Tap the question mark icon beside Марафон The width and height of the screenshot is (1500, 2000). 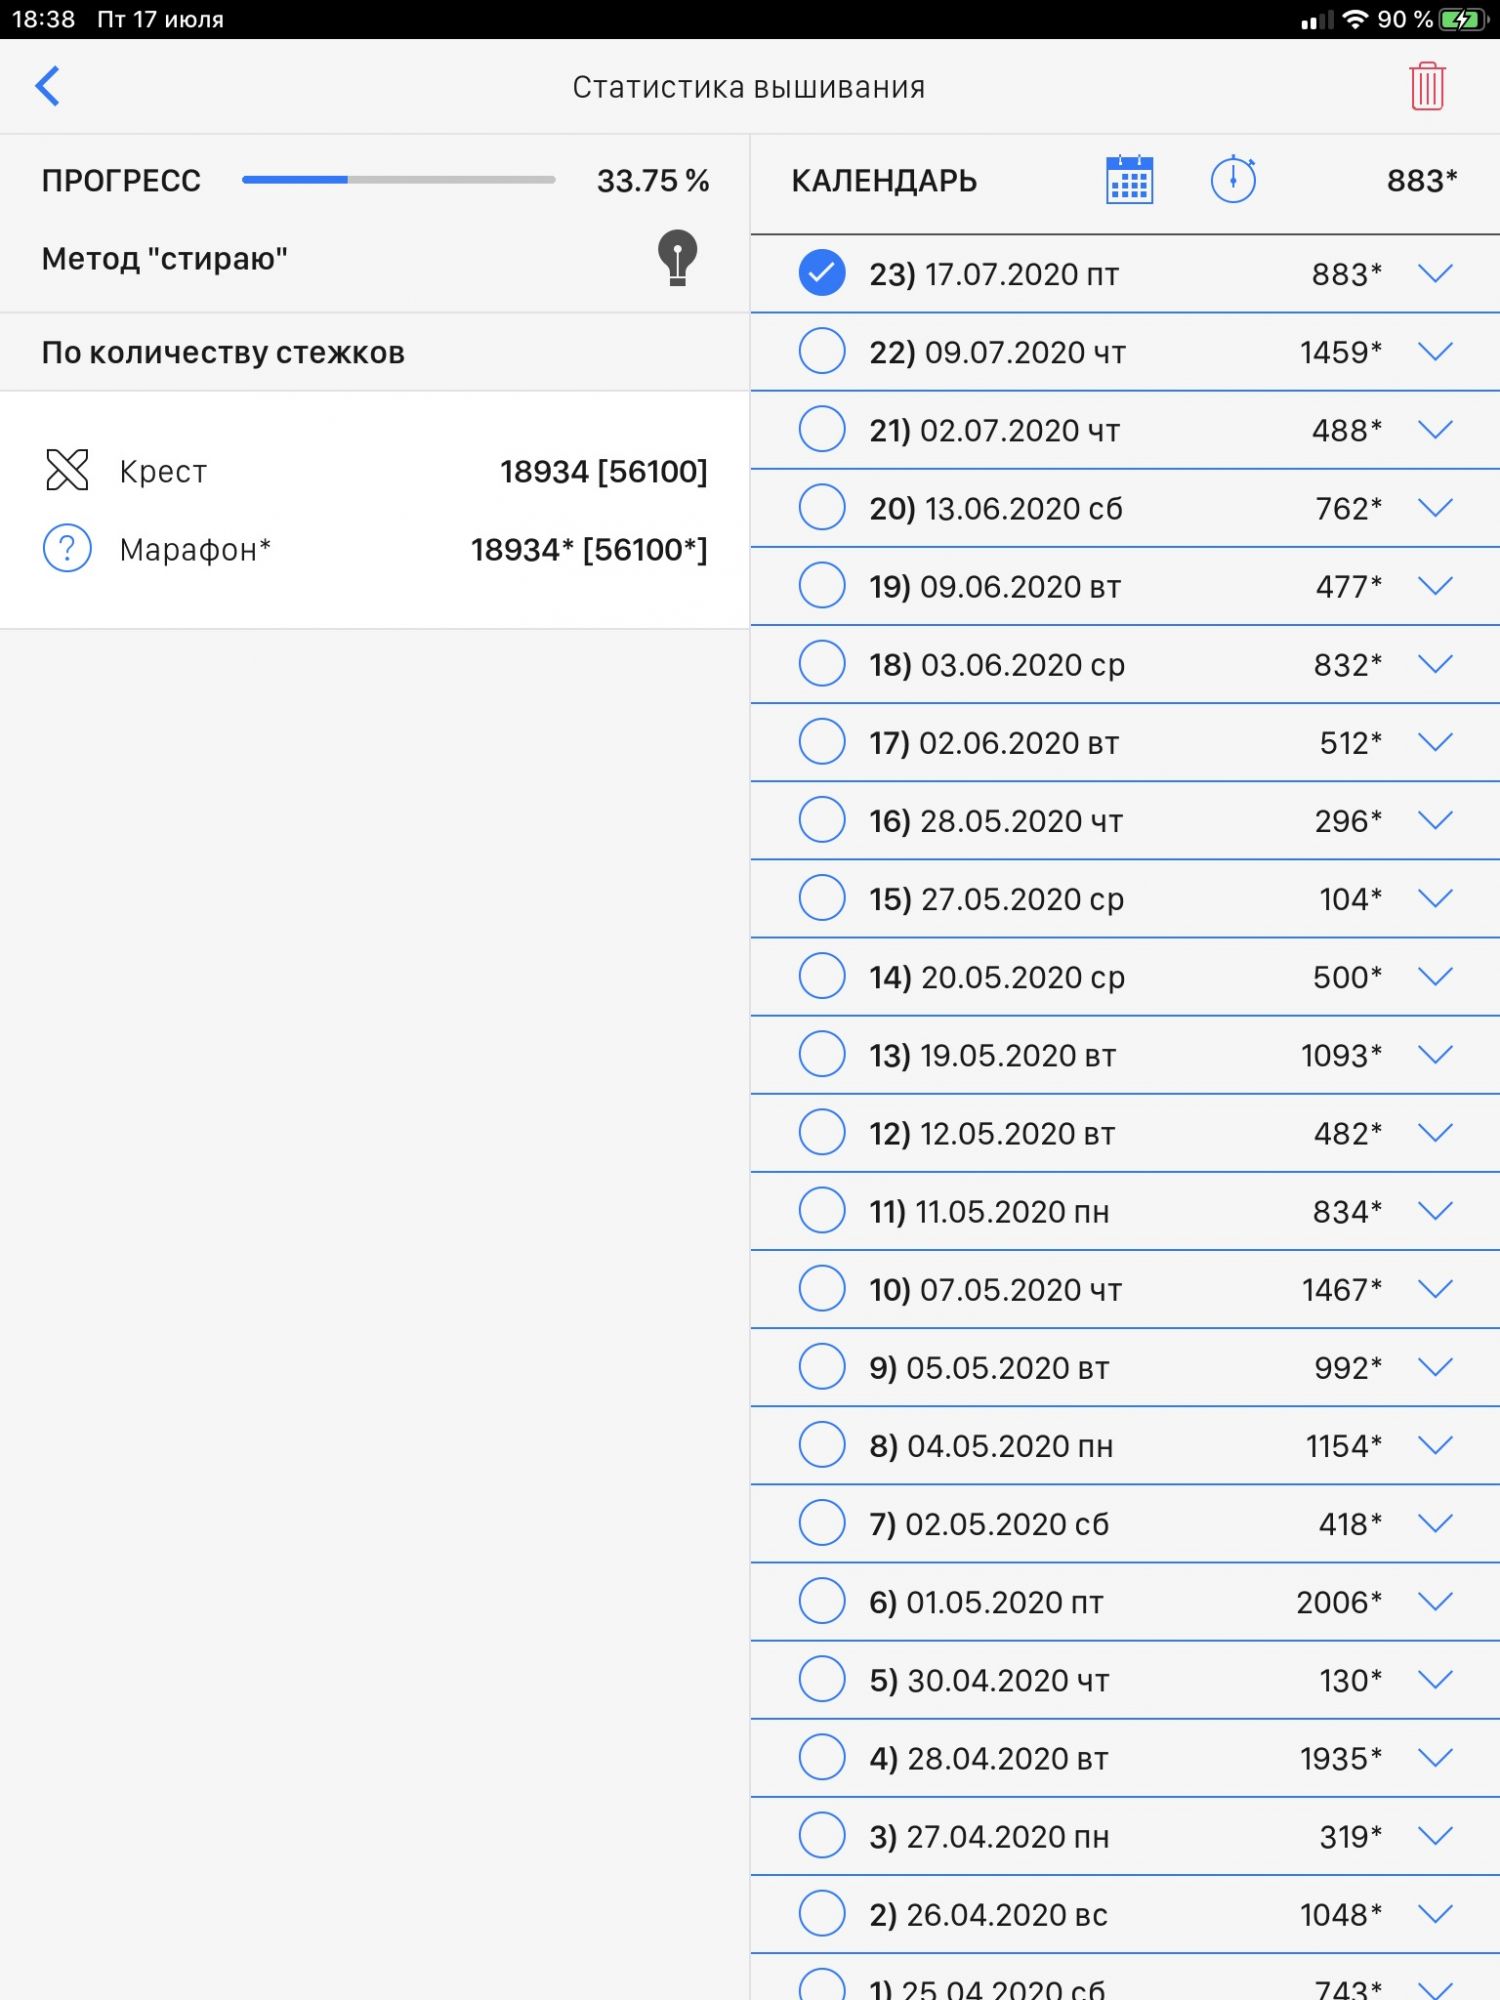click(x=67, y=549)
